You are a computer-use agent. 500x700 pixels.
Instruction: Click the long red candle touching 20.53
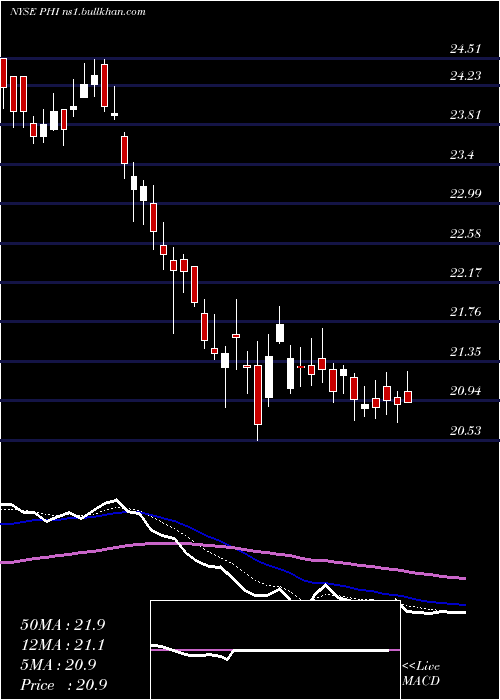coord(258,395)
